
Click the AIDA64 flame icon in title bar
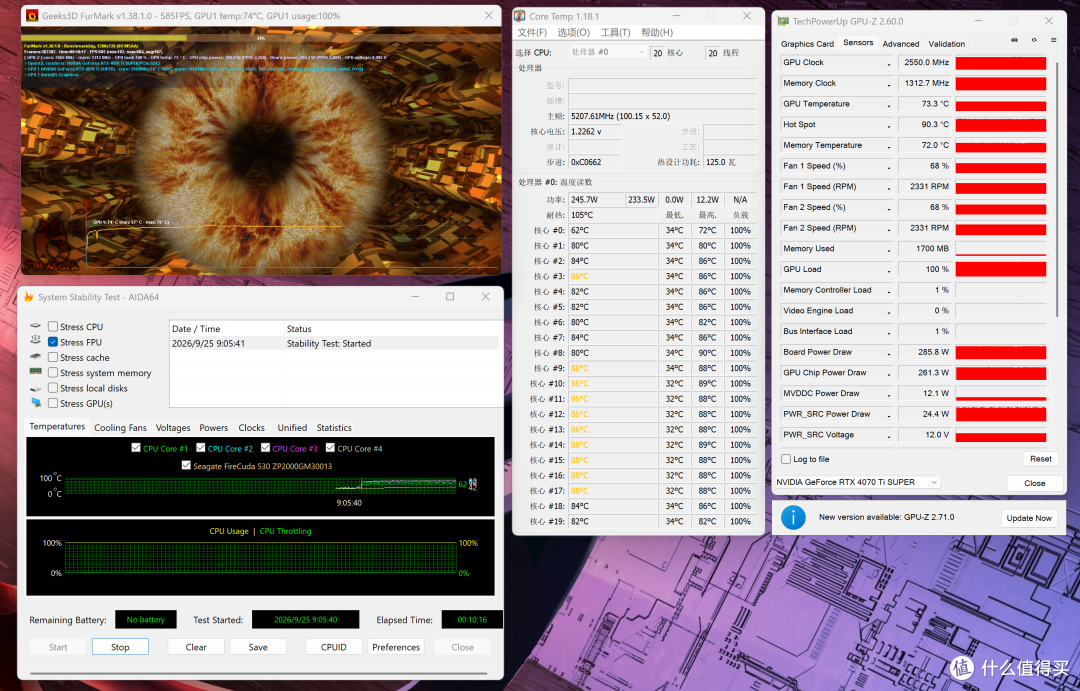point(29,297)
